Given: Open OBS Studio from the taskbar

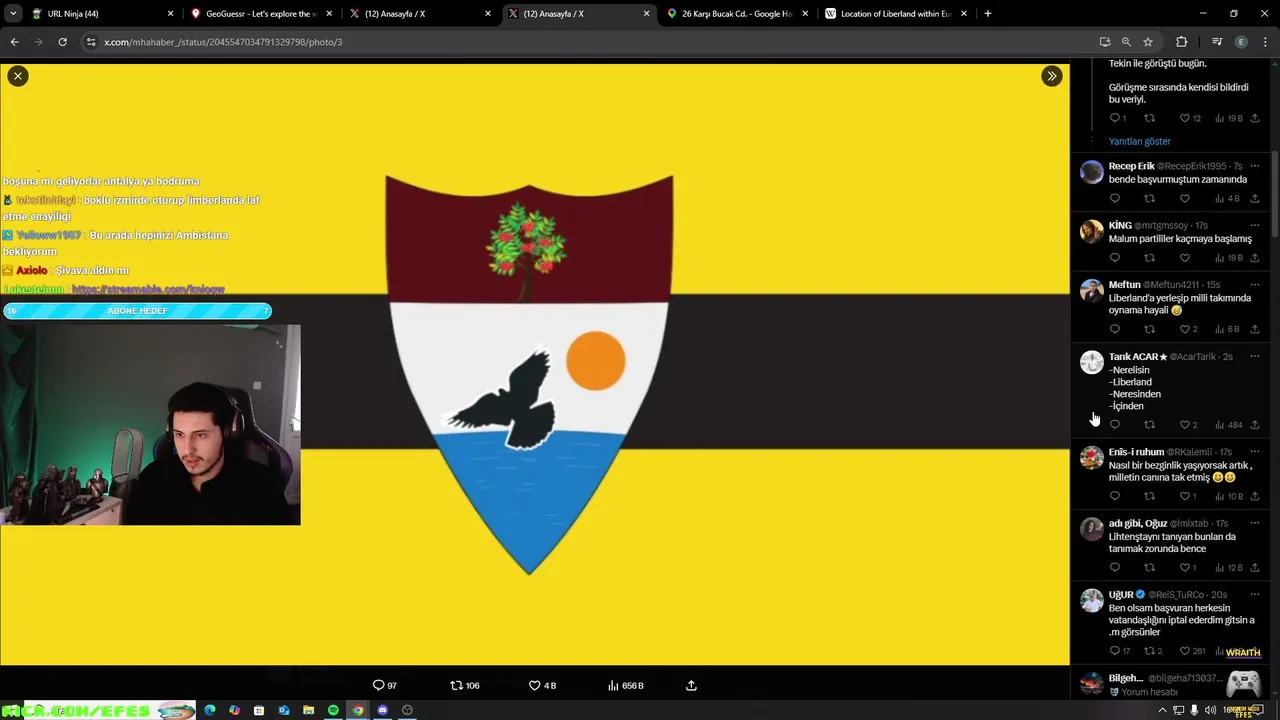Looking at the screenshot, I should click(407, 710).
